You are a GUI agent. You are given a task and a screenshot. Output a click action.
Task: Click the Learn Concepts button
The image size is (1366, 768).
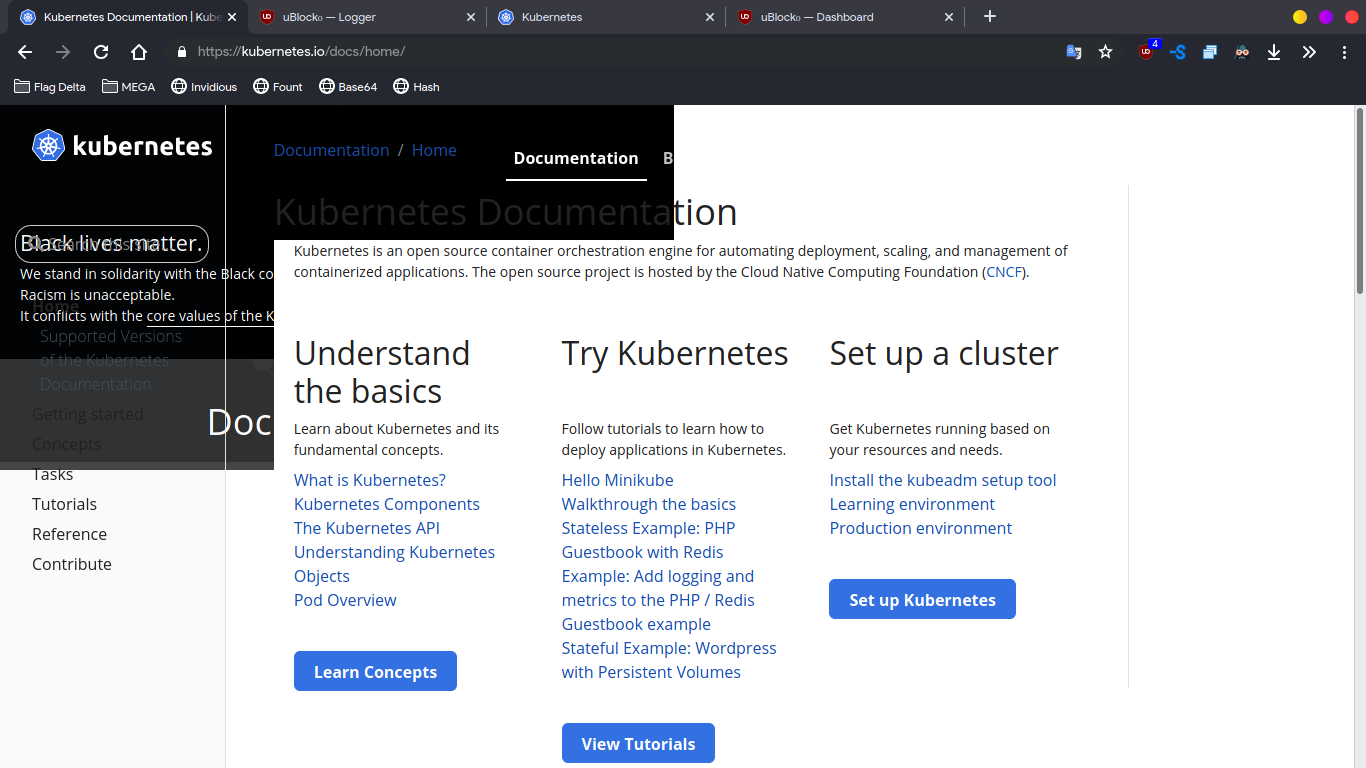pyautogui.click(x=375, y=671)
